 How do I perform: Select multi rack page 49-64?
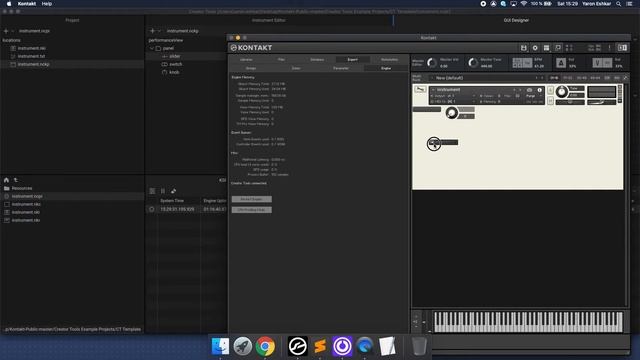point(596,78)
